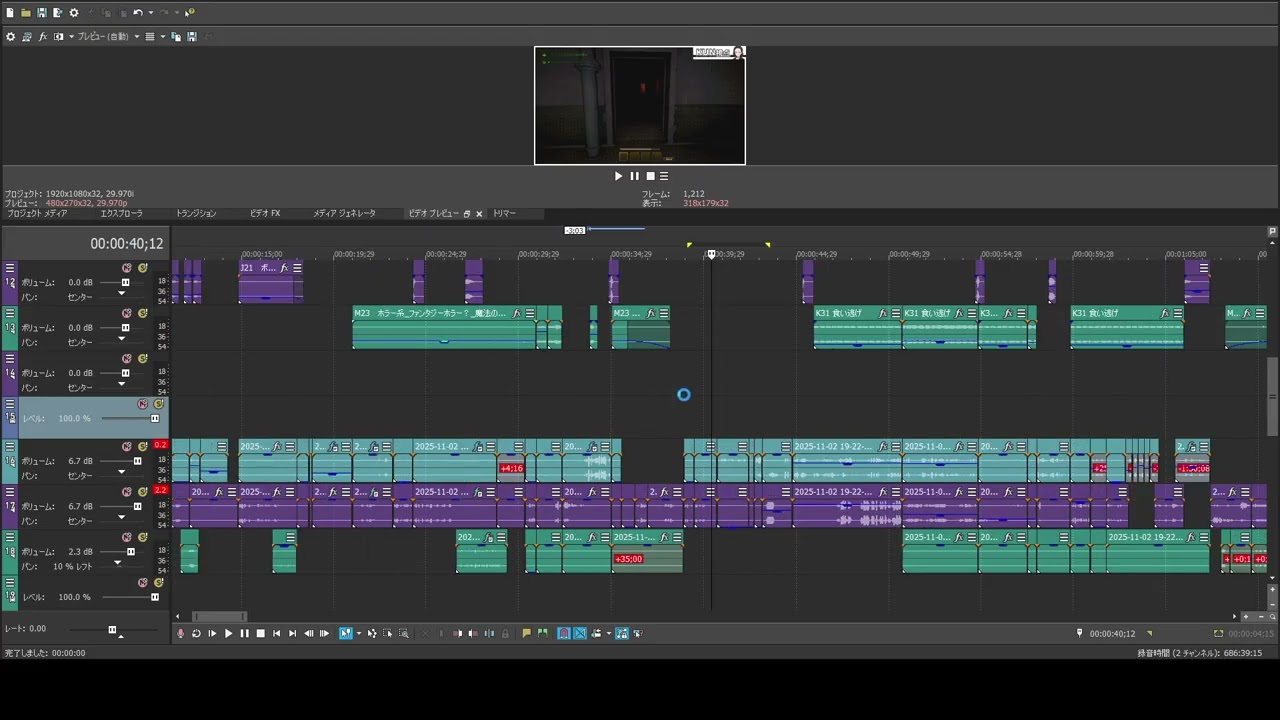Viewport: 1280px width, 720px height.
Task: Insert a marker with the yellow flag icon
Action: (526, 633)
